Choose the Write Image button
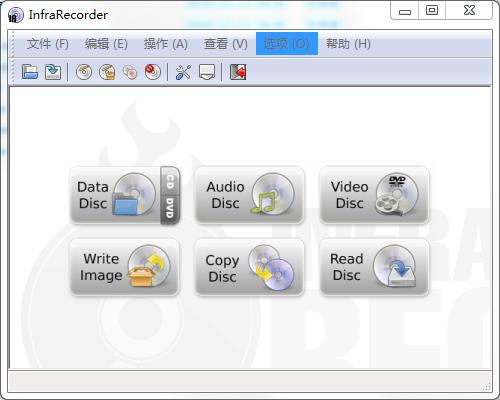This screenshot has width=500, height=400. pos(125,267)
